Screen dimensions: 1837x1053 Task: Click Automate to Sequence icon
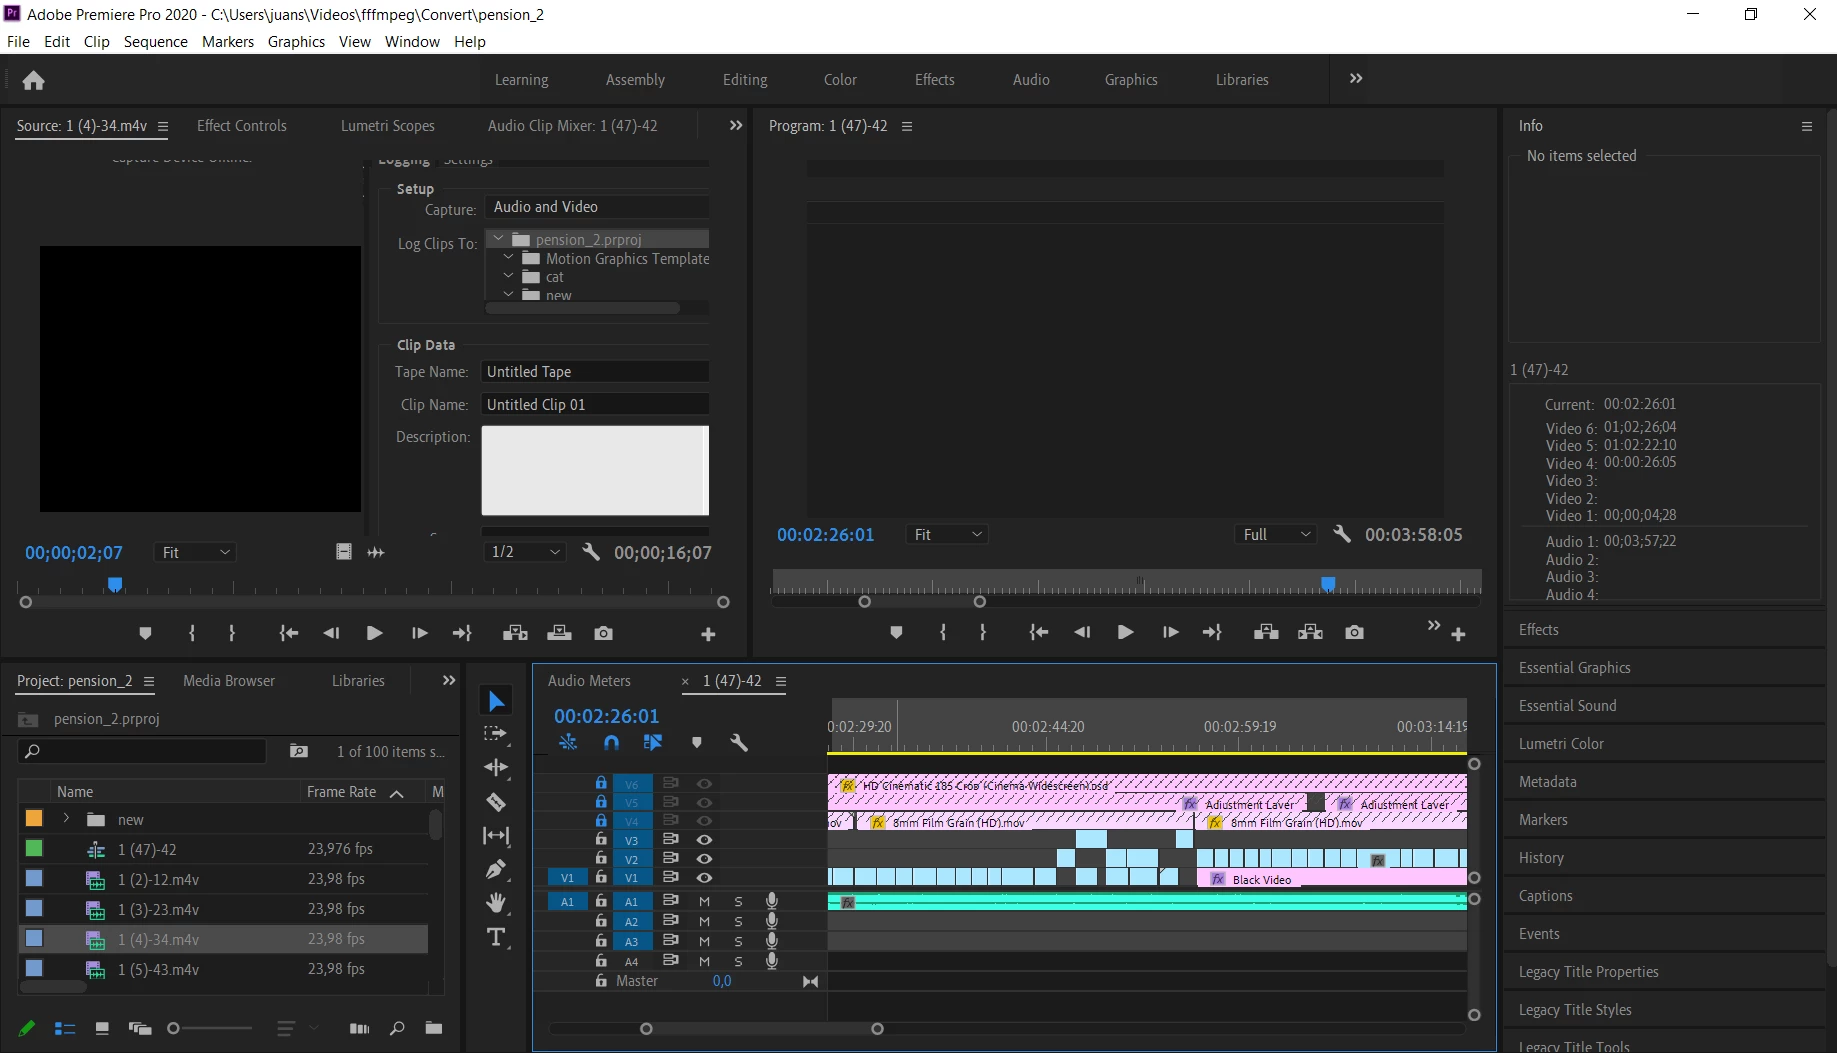tap(359, 1028)
